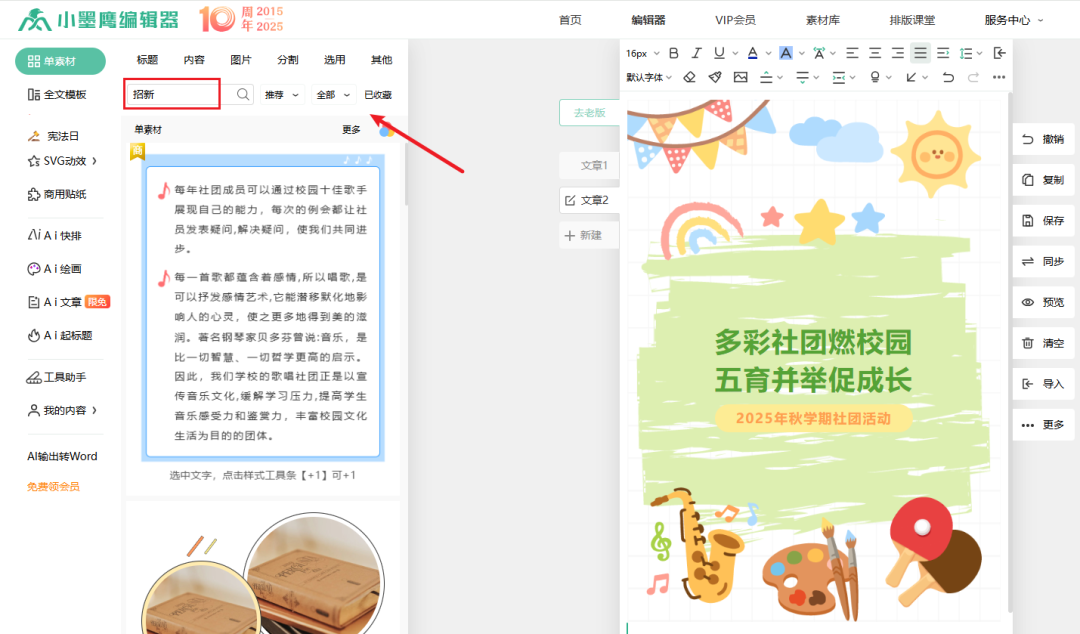Enable italic text style
Image resolution: width=1080 pixels, height=634 pixels.
pyautogui.click(x=696, y=53)
